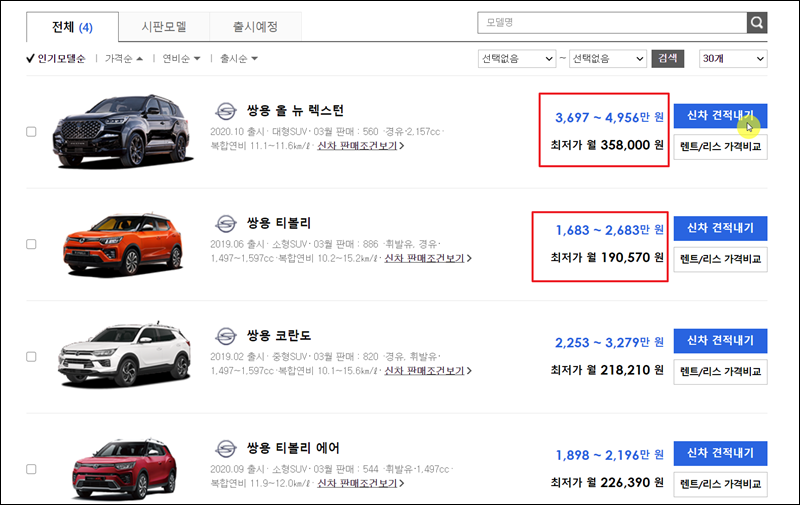Click SsangYong logo beside 쌍용 올 뉴 렉스턴
Viewport: 800px width, 505px height.
(226, 111)
